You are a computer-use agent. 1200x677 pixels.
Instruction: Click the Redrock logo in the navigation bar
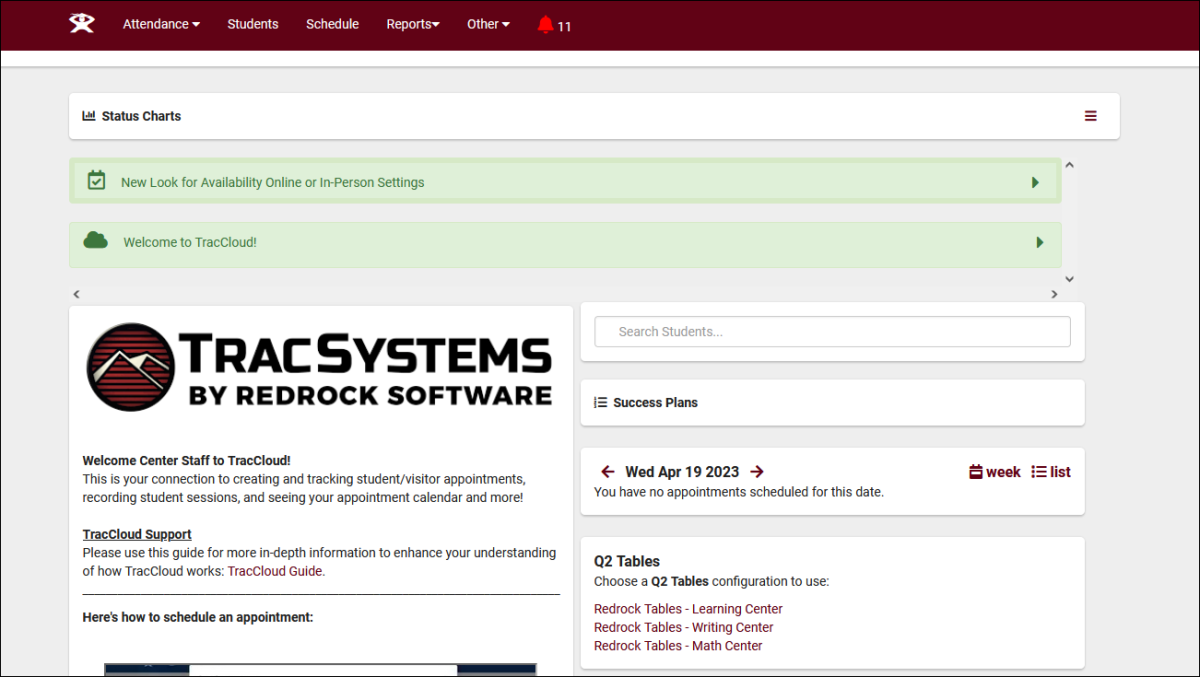coord(81,24)
